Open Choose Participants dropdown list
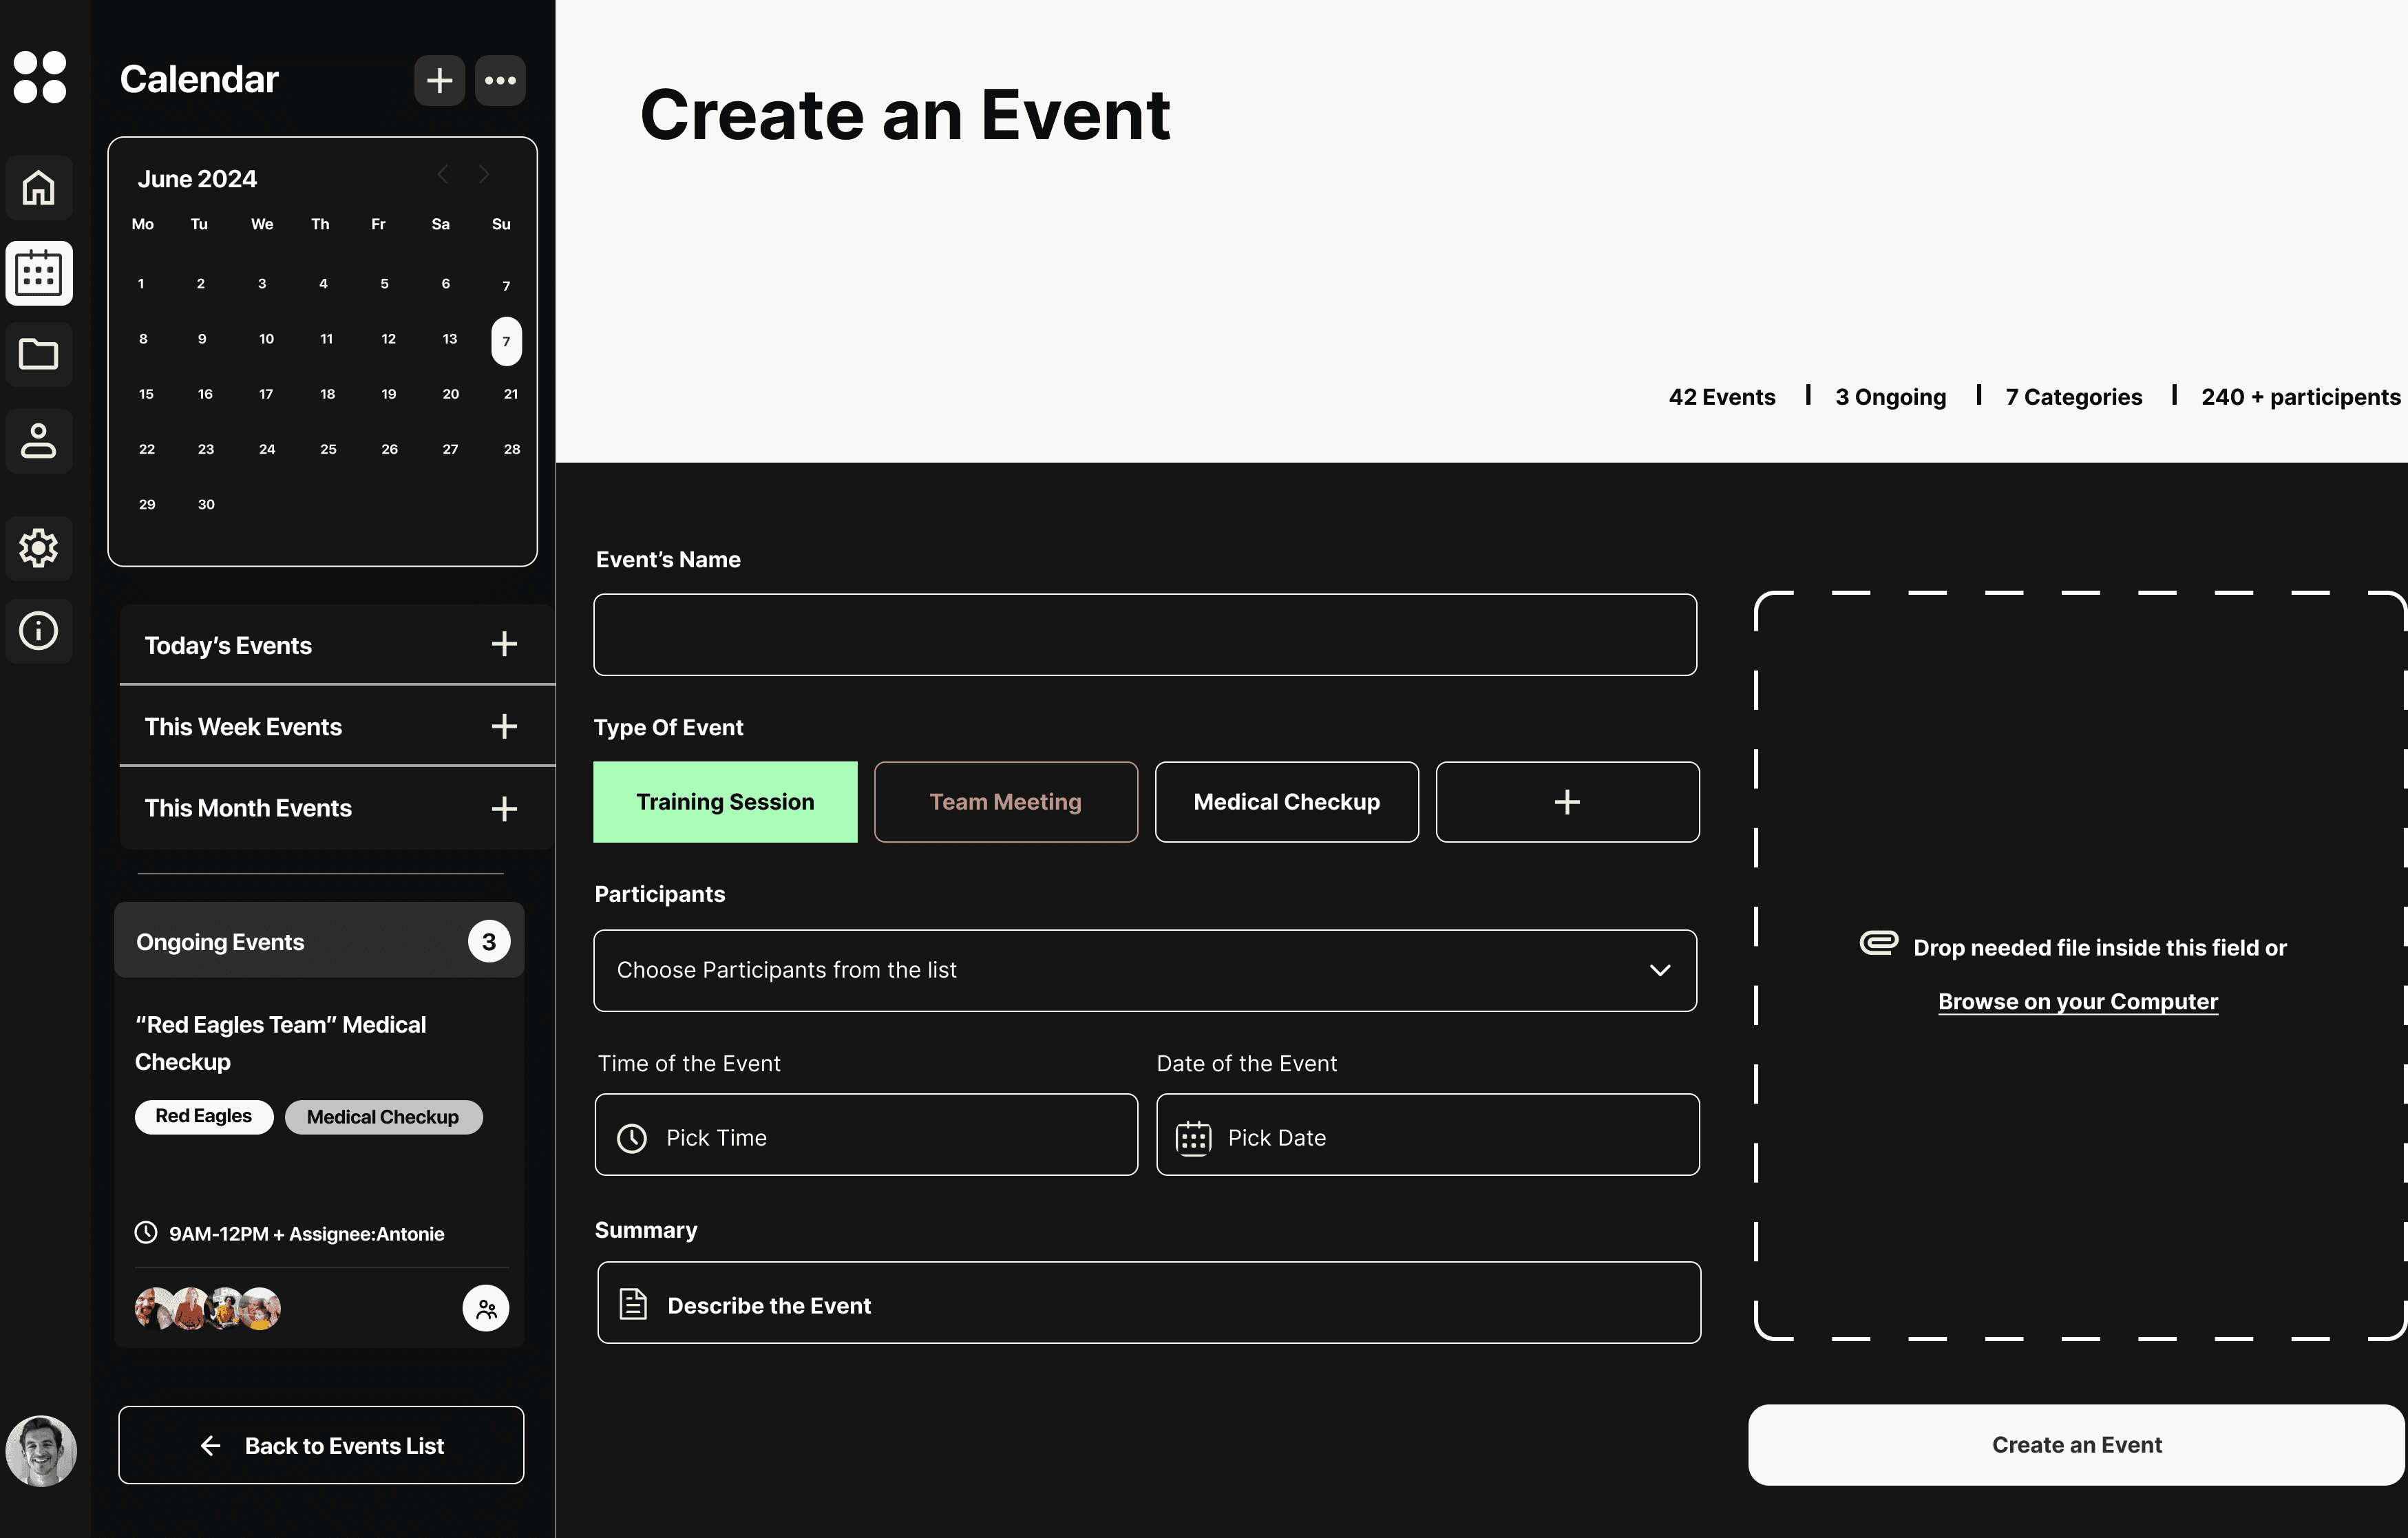The width and height of the screenshot is (2408, 1538). [x=1145, y=970]
